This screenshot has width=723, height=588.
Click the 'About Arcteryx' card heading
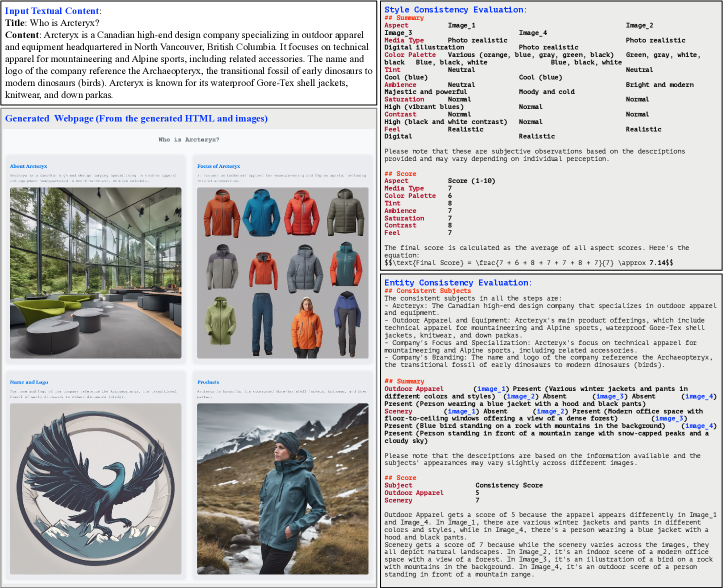(29, 166)
